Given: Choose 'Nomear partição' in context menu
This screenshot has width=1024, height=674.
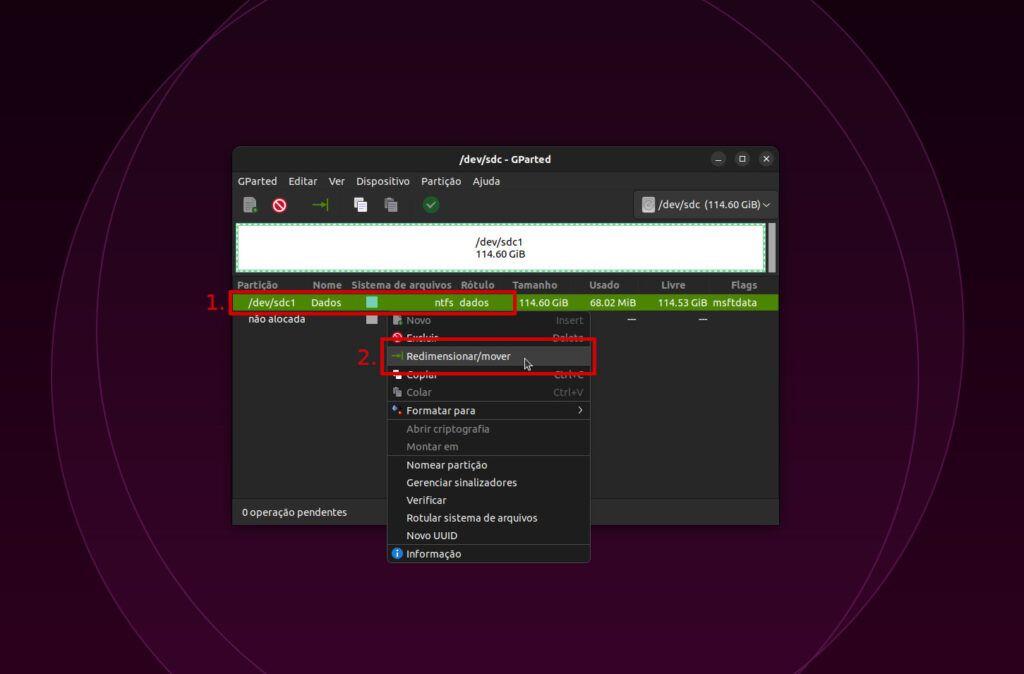Looking at the screenshot, I should 488,465.
